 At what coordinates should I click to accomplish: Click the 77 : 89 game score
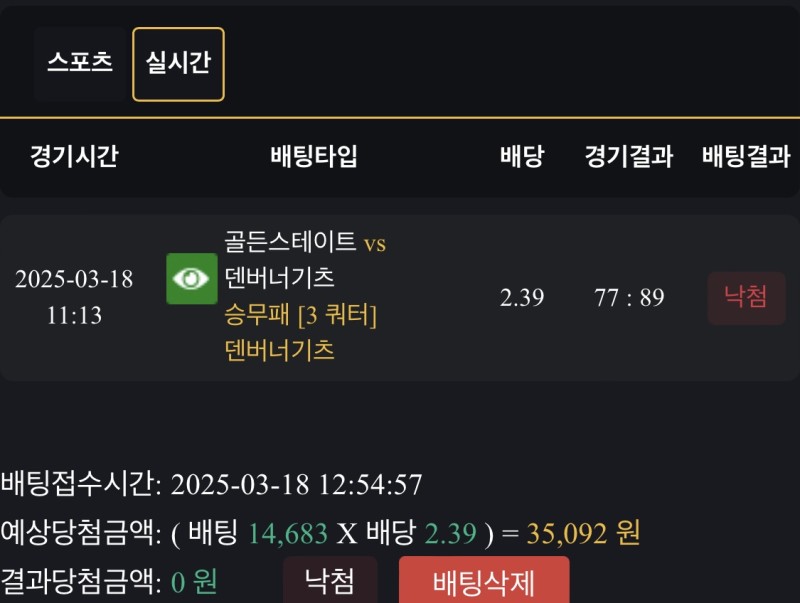(629, 298)
